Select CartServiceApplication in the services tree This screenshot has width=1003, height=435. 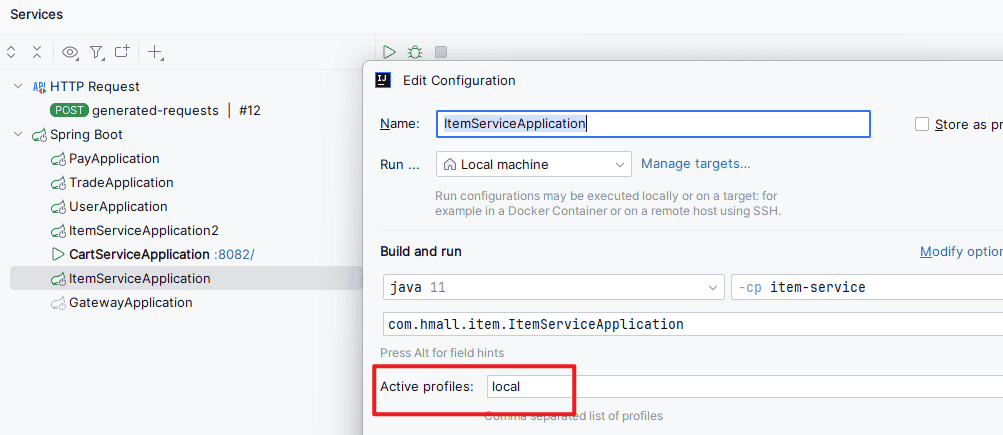(x=138, y=255)
